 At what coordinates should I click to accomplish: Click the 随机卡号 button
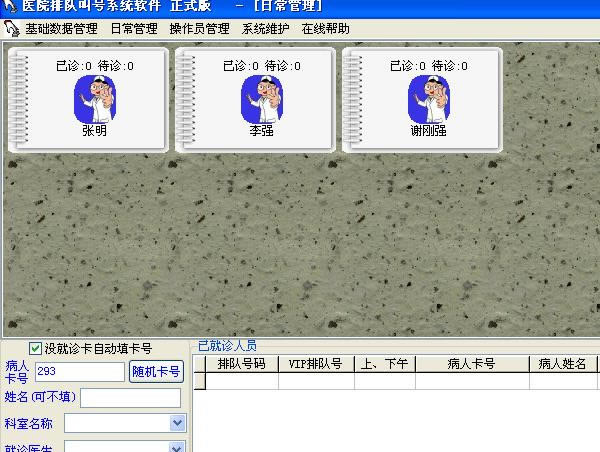tap(156, 371)
